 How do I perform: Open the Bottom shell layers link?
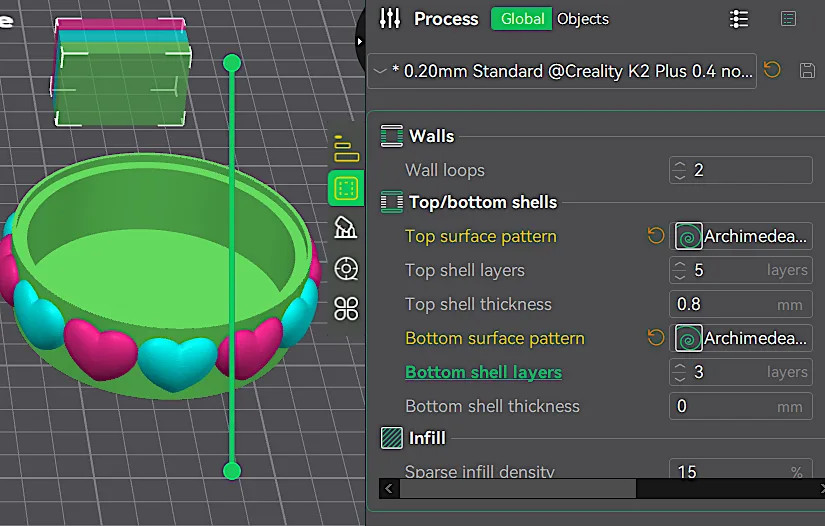(x=484, y=372)
